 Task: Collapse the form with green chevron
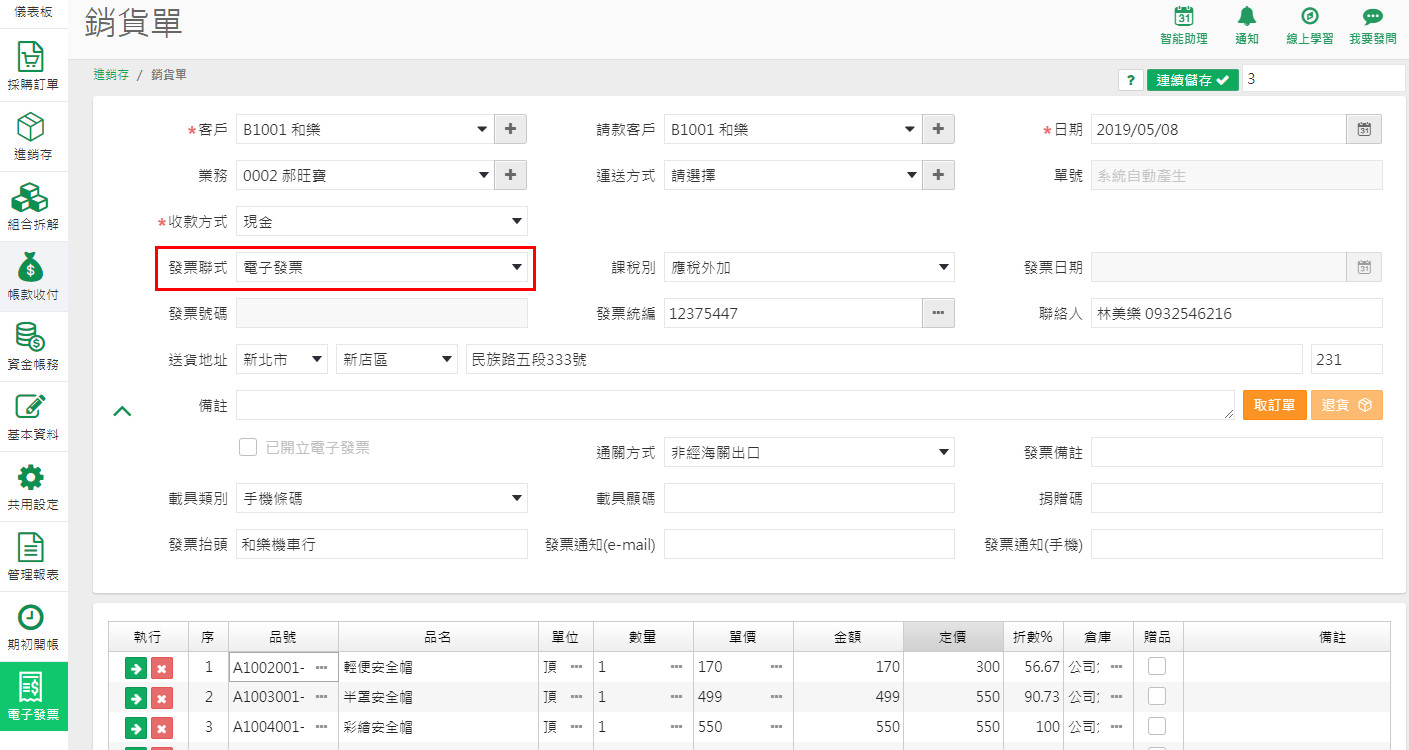122,410
